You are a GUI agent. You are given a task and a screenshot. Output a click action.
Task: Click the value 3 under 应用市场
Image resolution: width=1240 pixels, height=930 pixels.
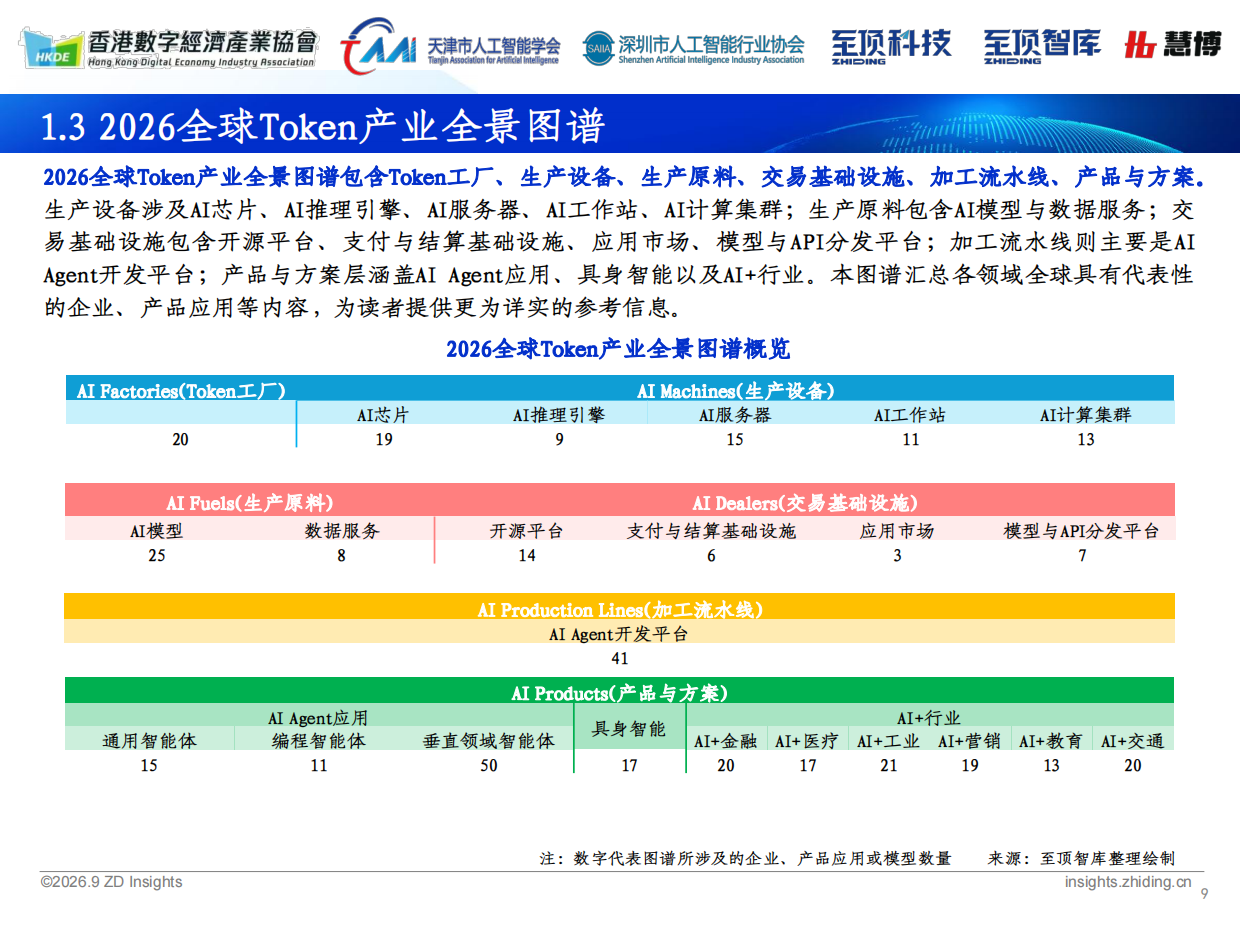pyautogui.click(x=897, y=555)
